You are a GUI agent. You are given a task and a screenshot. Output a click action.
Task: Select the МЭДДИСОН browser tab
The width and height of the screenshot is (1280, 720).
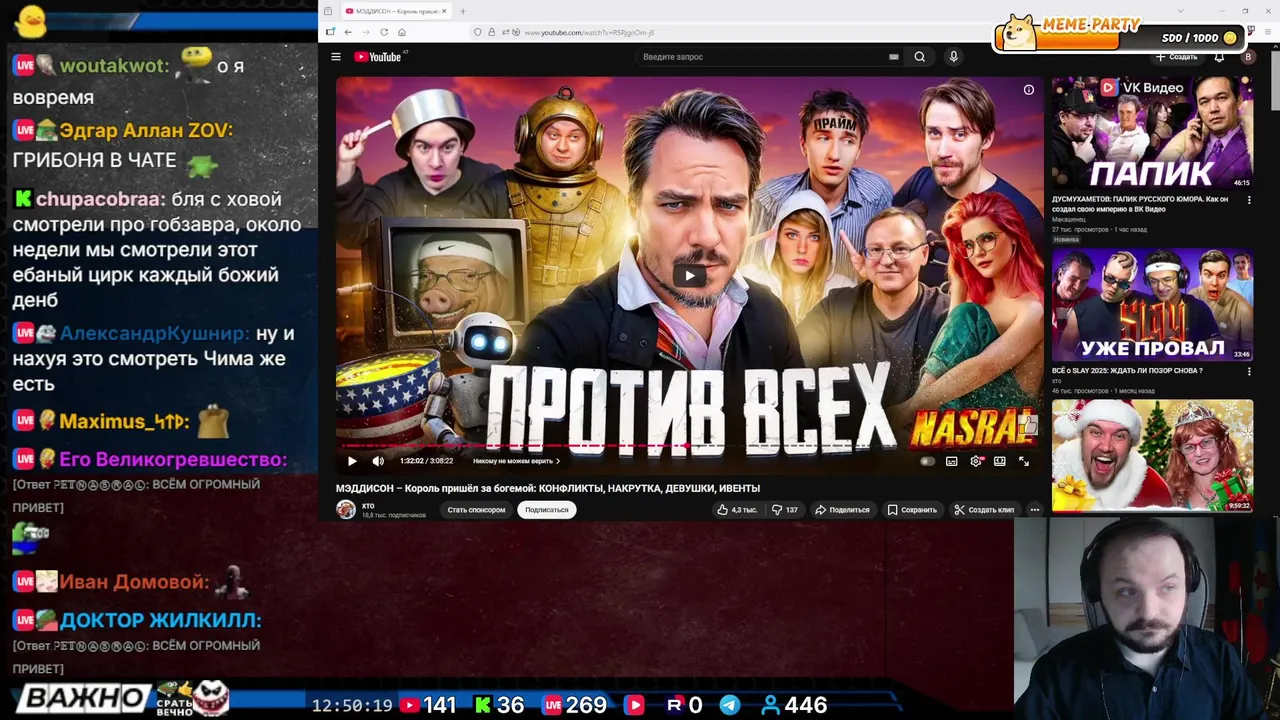pyautogui.click(x=395, y=11)
